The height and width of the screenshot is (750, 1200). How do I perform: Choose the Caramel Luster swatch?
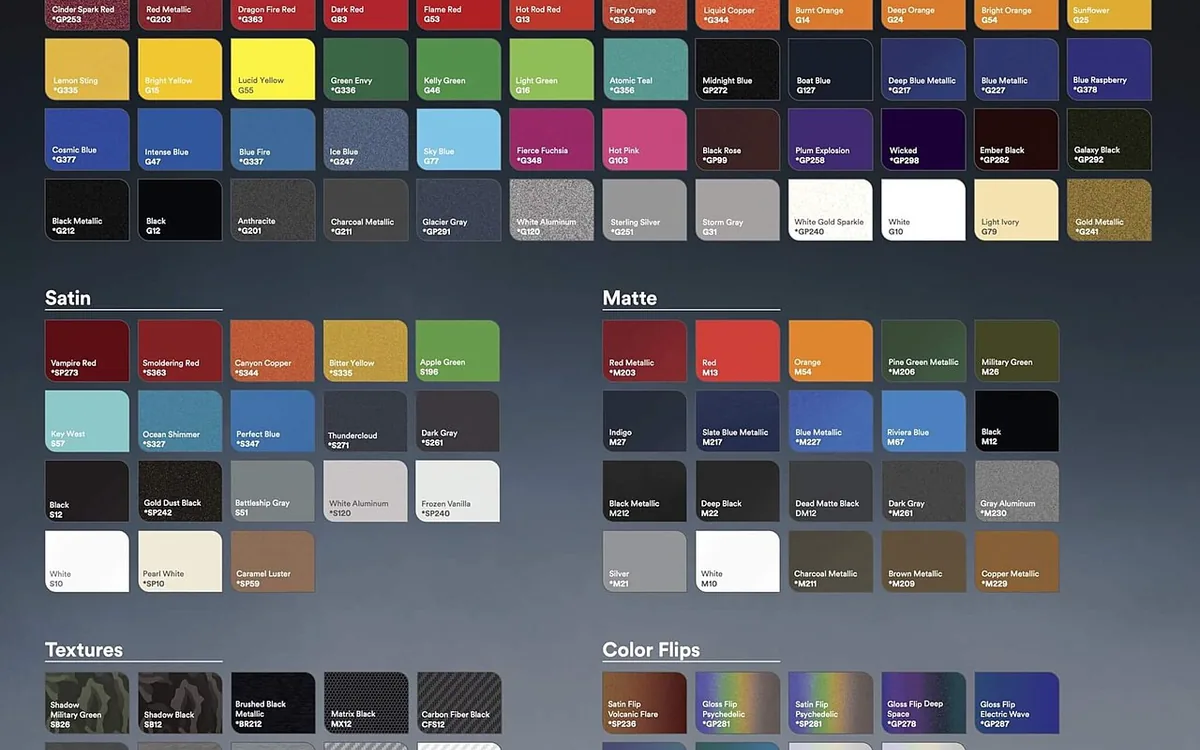[273, 561]
